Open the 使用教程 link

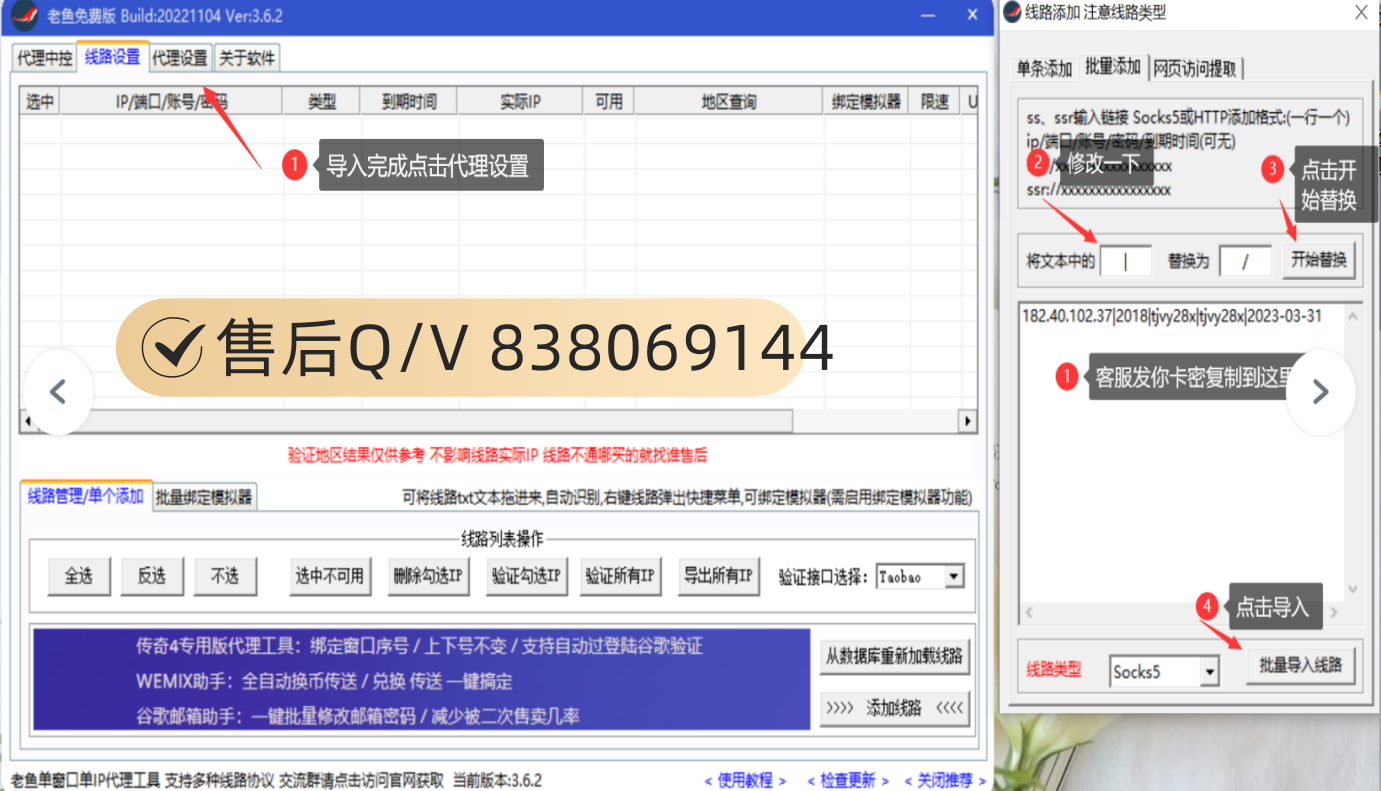[745, 780]
